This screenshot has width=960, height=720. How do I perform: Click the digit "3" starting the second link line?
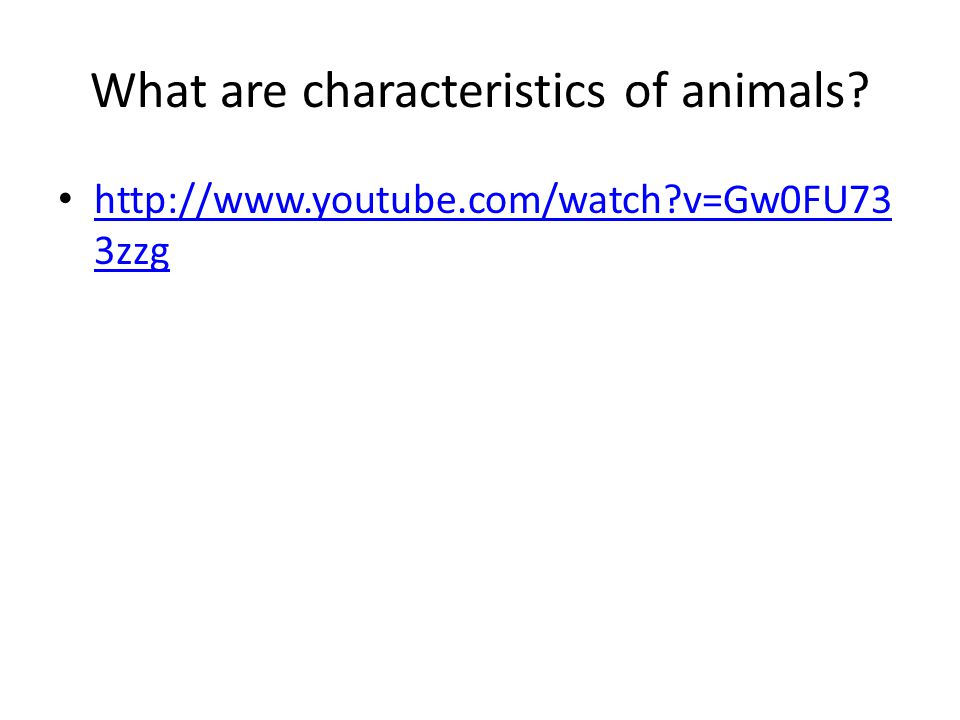click(x=104, y=250)
